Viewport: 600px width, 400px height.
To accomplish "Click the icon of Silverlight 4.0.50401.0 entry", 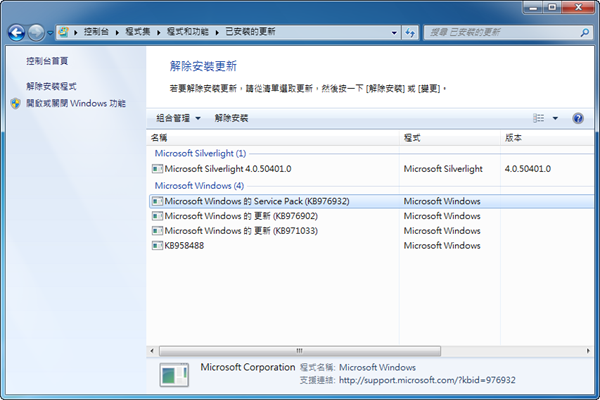I will pos(157,169).
